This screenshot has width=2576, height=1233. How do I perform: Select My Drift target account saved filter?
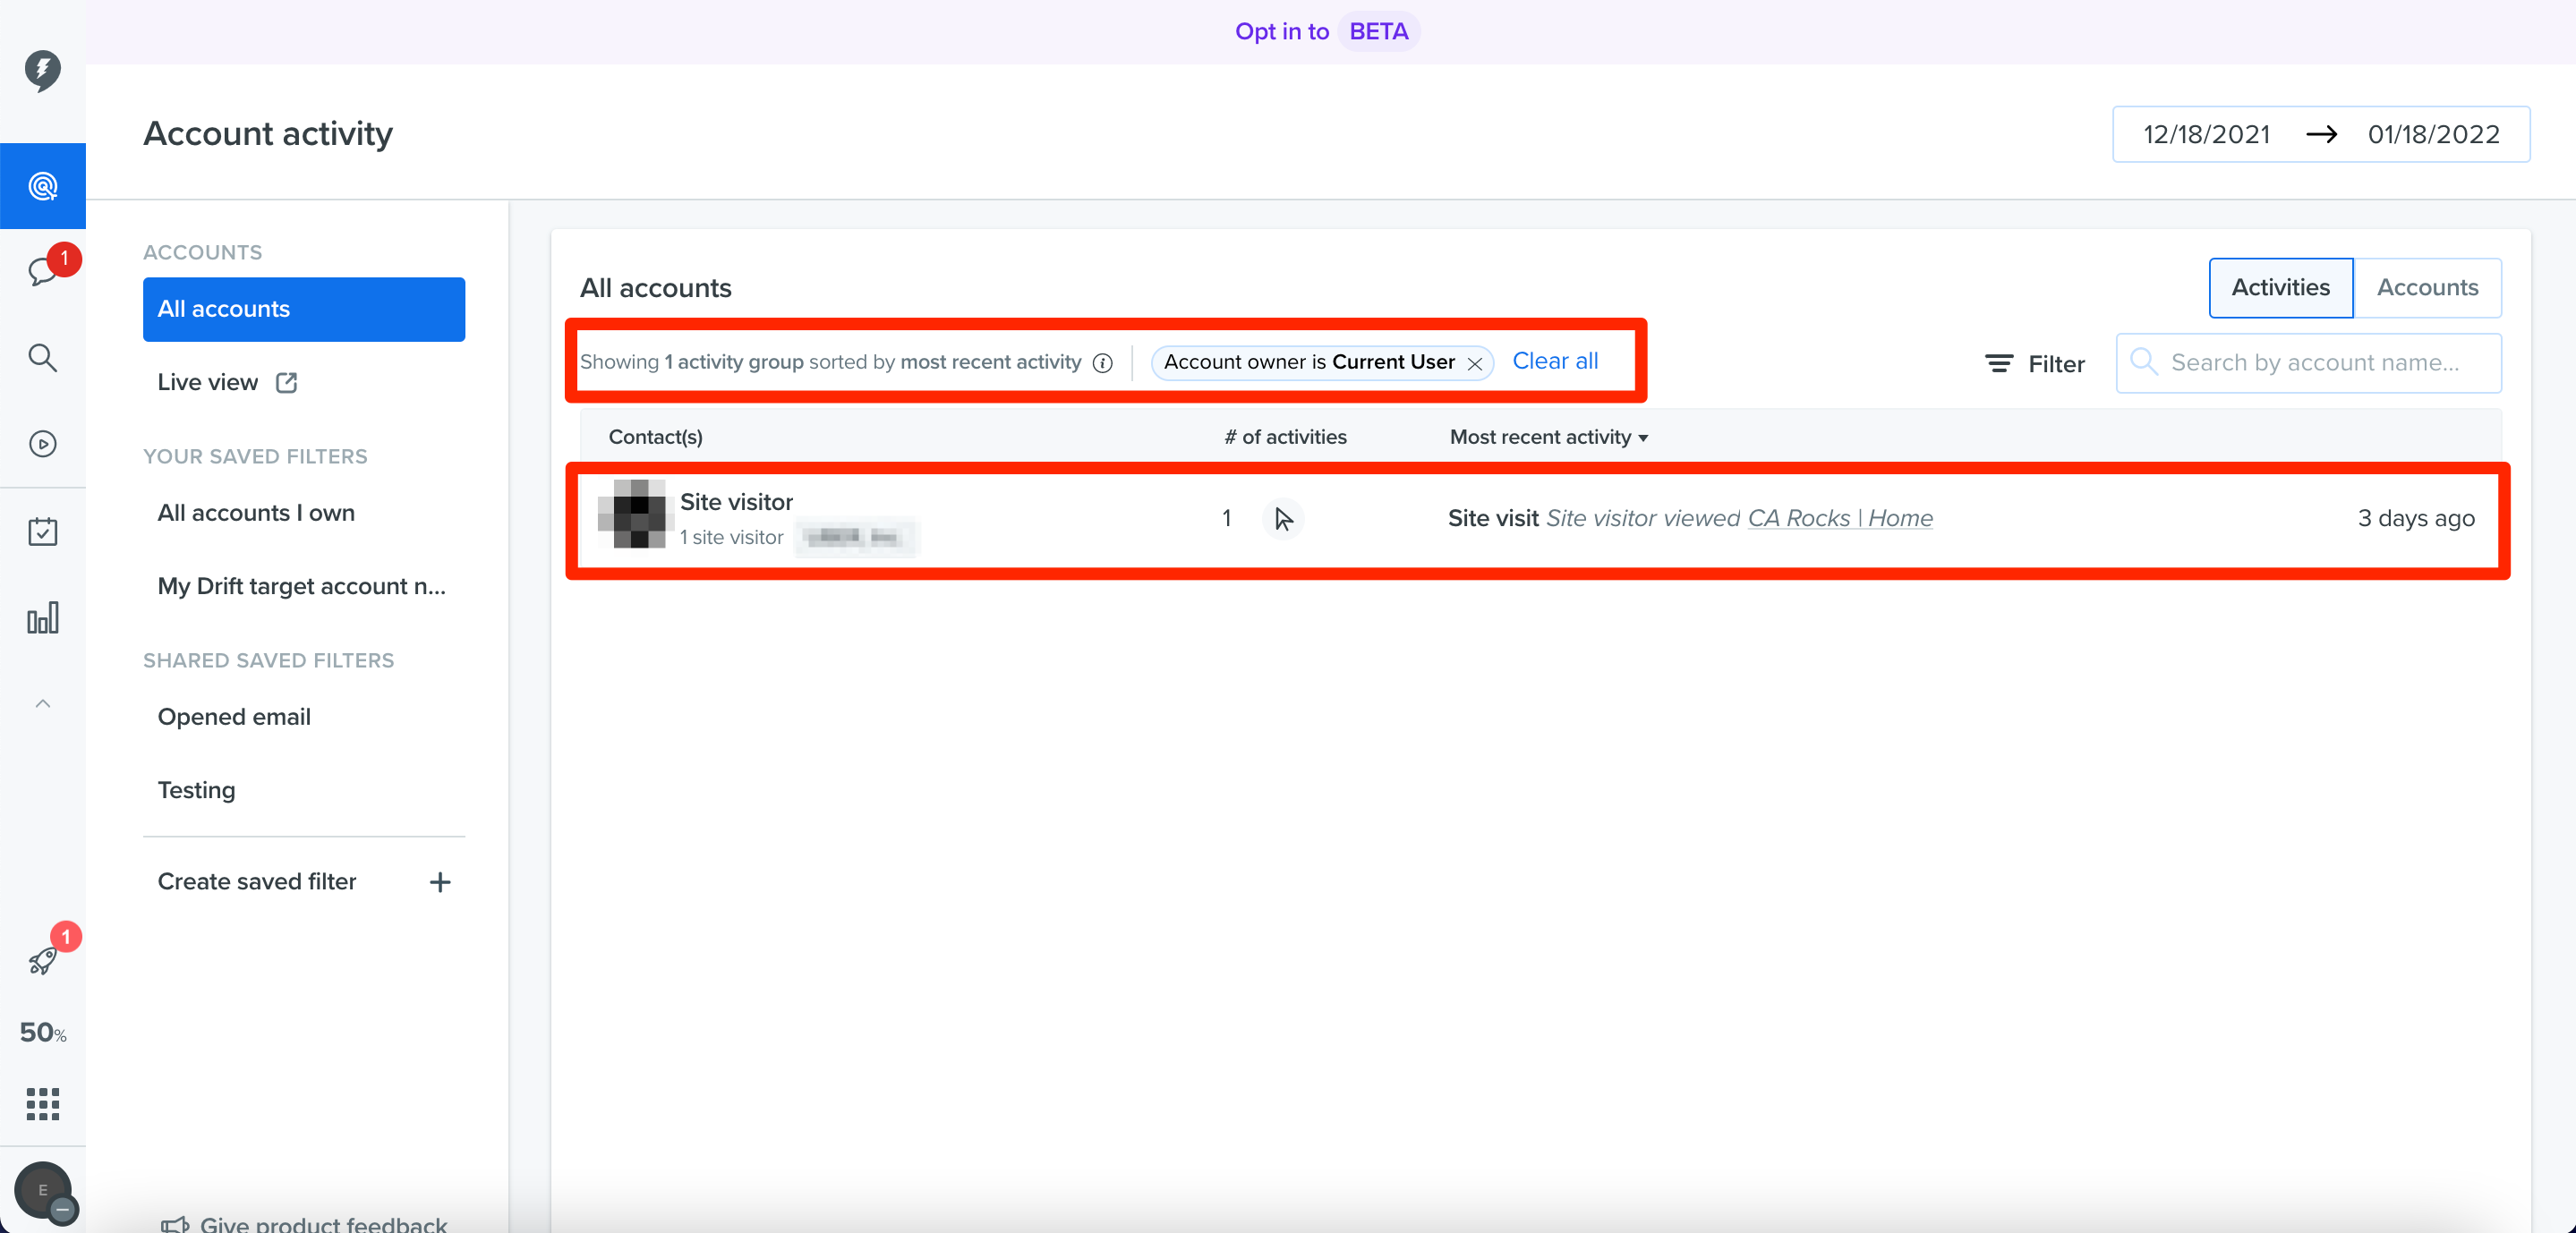tap(301, 586)
